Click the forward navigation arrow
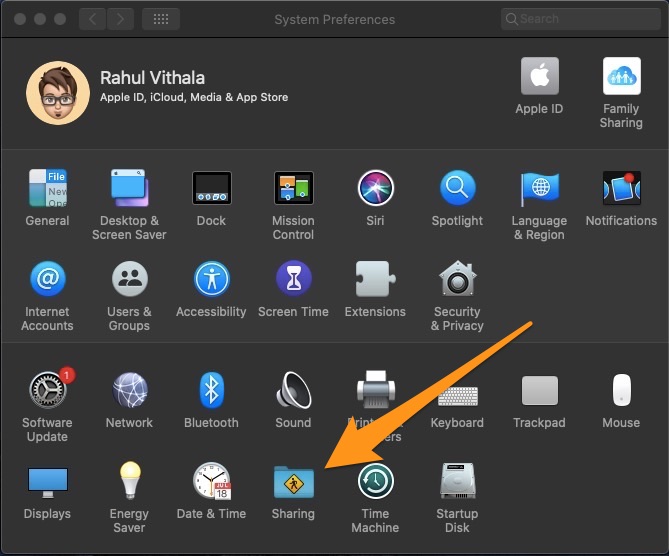Screen dimensions: 669x556 pyautogui.click(x=121, y=19)
